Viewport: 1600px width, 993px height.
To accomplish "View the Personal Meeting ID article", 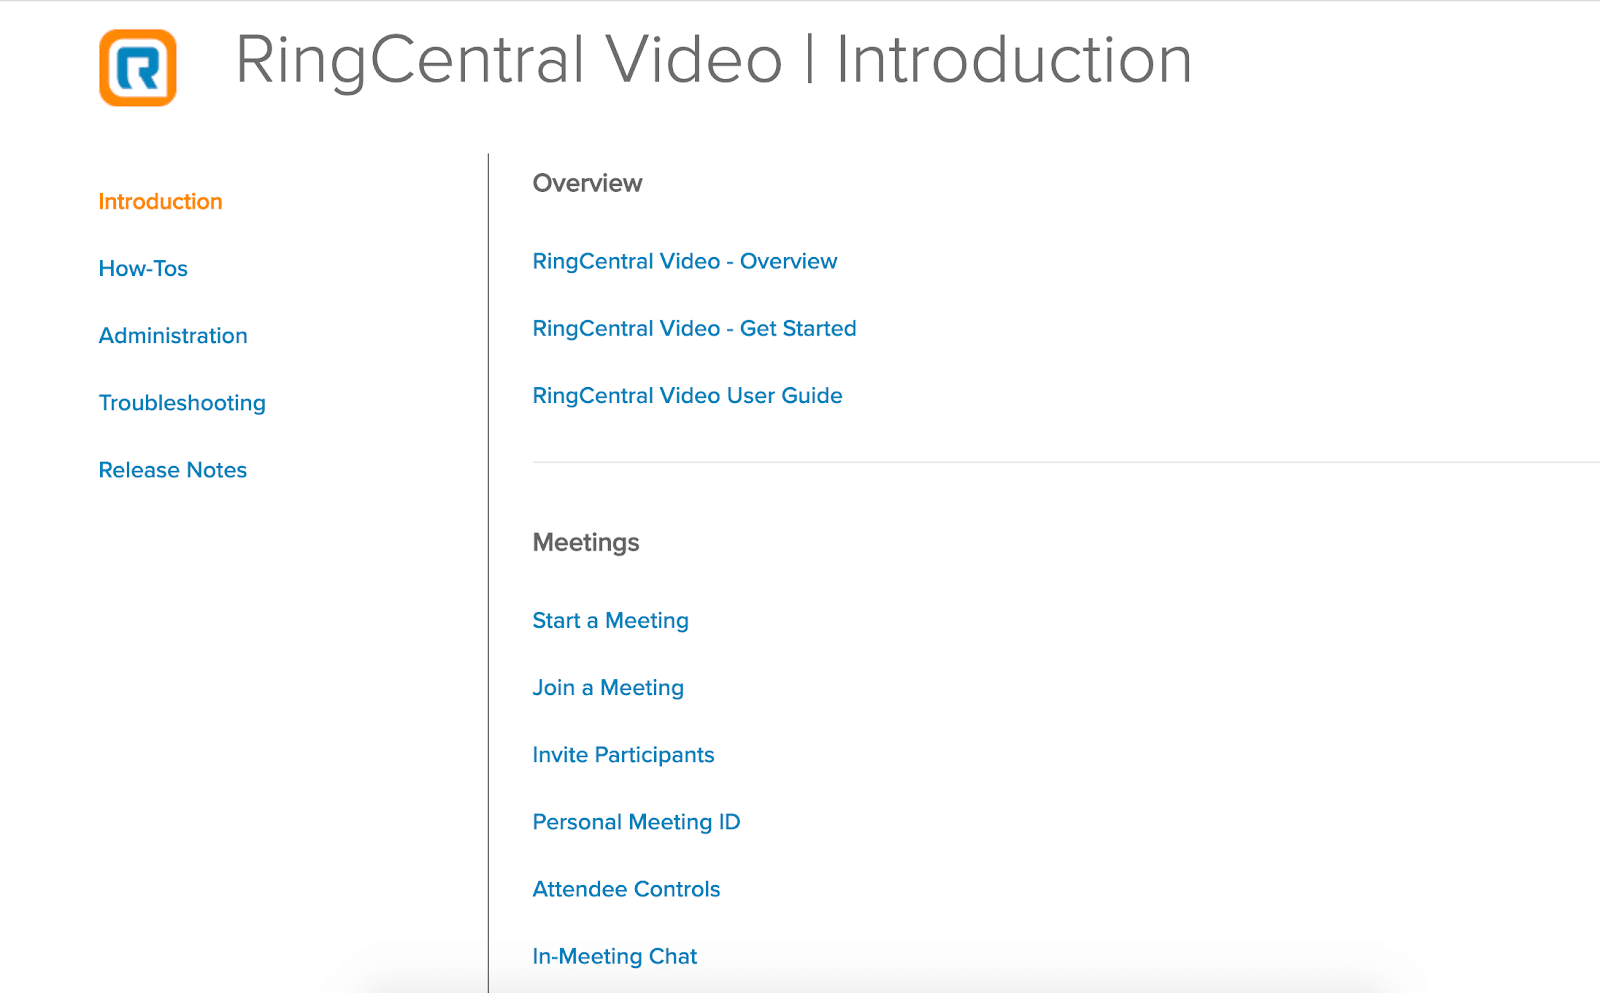I will pyautogui.click(x=636, y=822).
